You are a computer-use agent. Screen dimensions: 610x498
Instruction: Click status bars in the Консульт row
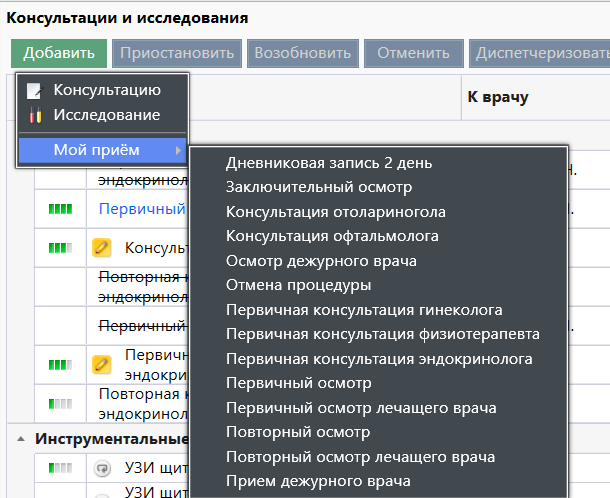point(61,247)
